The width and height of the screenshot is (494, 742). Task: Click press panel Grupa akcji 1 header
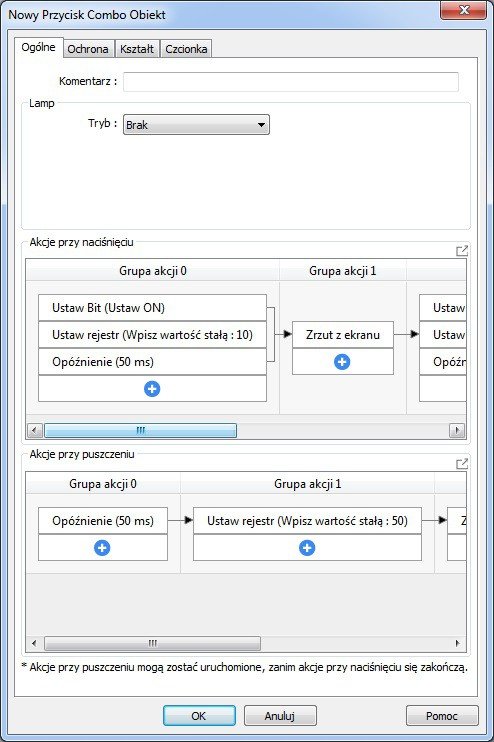point(343,271)
